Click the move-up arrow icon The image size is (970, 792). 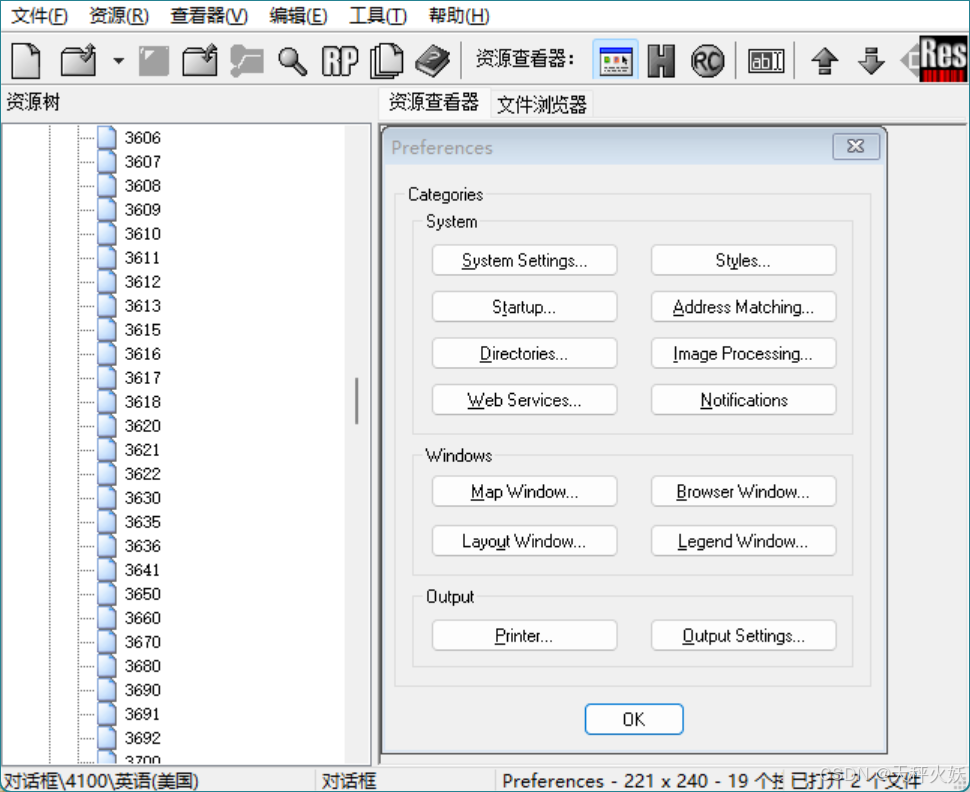point(824,60)
